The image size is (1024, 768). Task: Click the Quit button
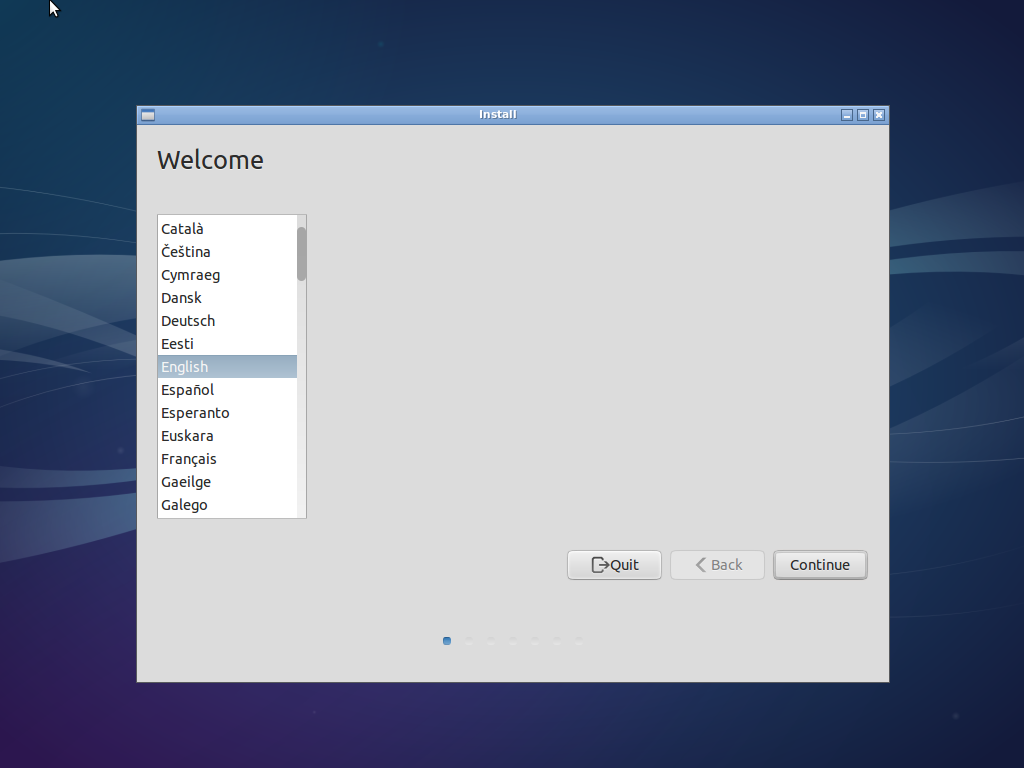[x=614, y=565]
